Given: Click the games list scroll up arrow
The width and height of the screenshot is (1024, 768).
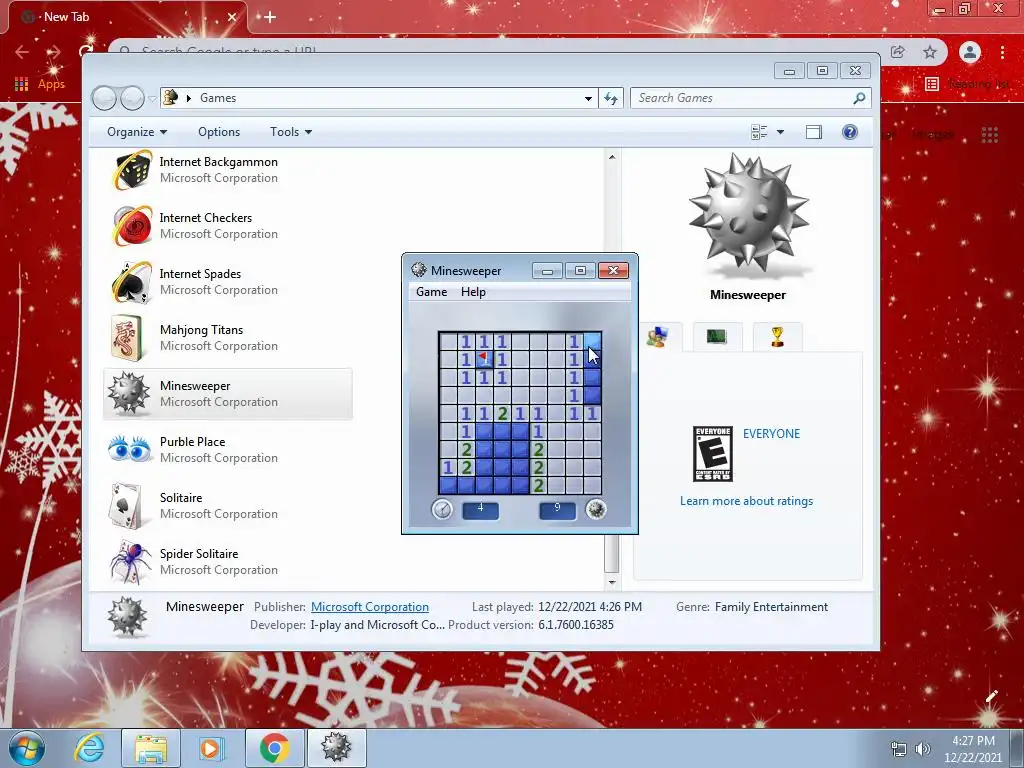Looking at the screenshot, I should click(x=612, y=157).
